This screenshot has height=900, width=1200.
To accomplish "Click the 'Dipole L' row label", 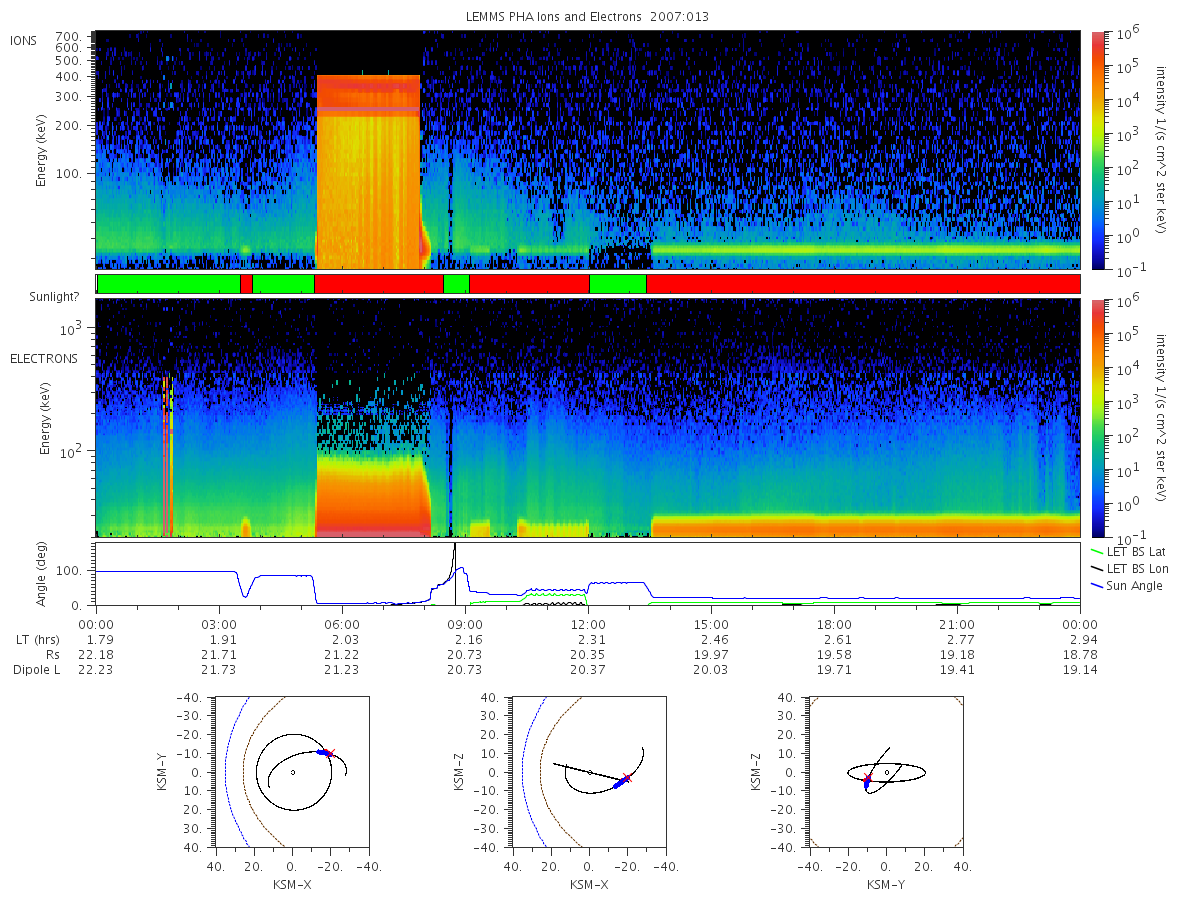I will (36, 670).
